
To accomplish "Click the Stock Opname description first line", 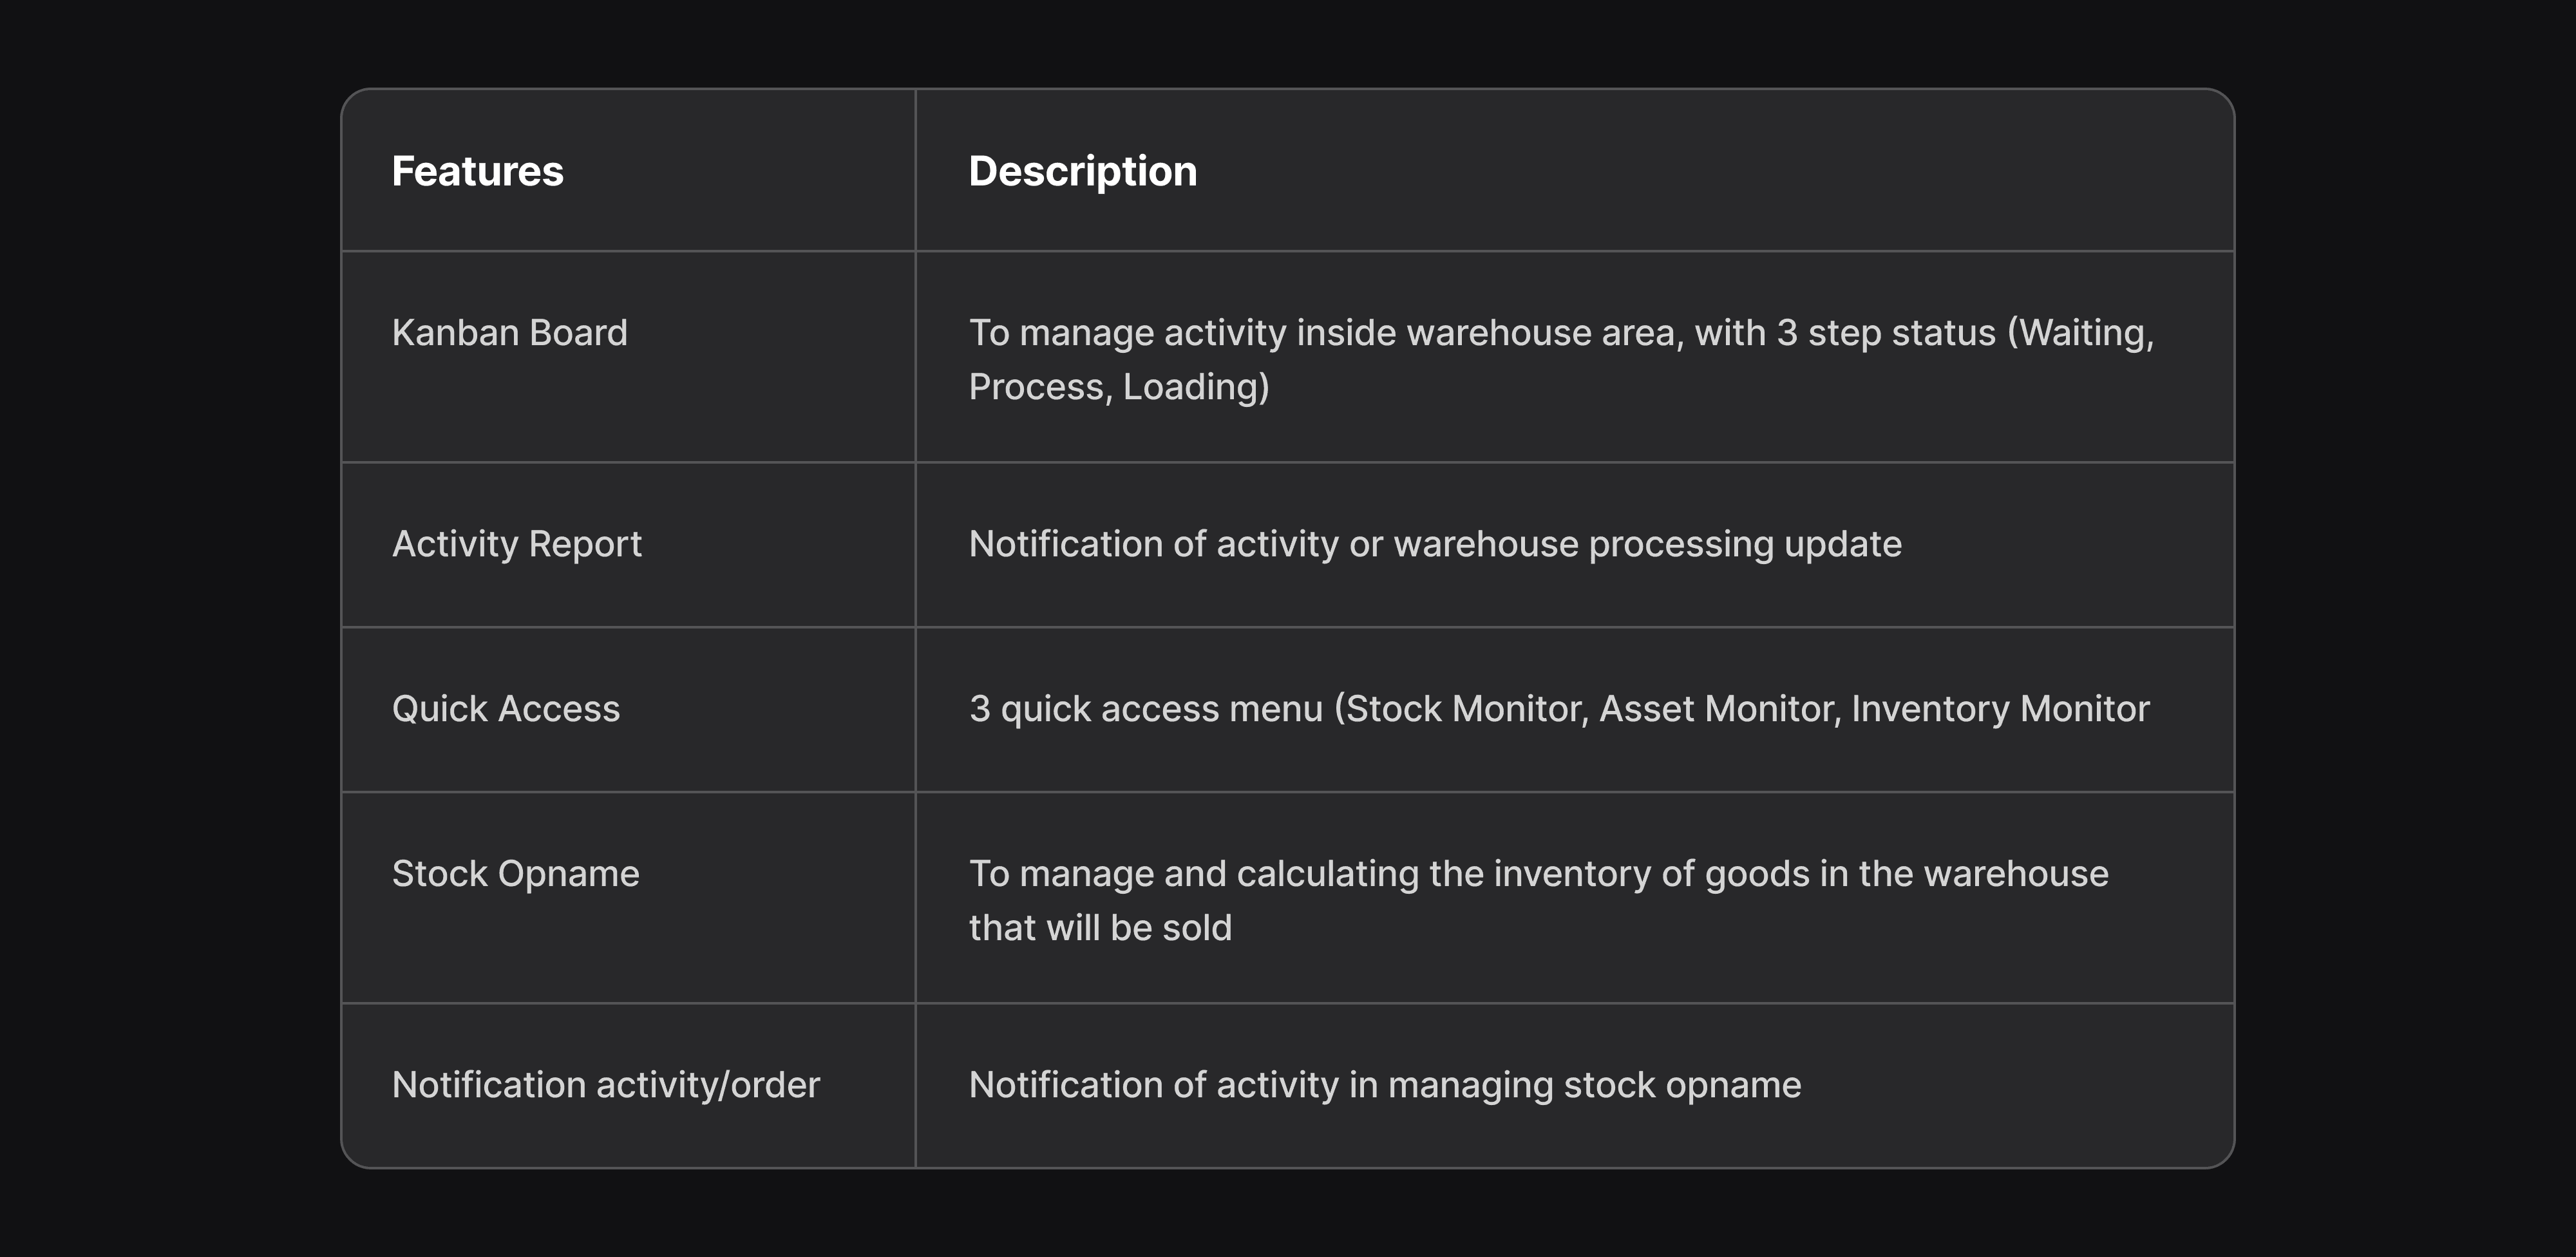I will [x=1538, y=873].
